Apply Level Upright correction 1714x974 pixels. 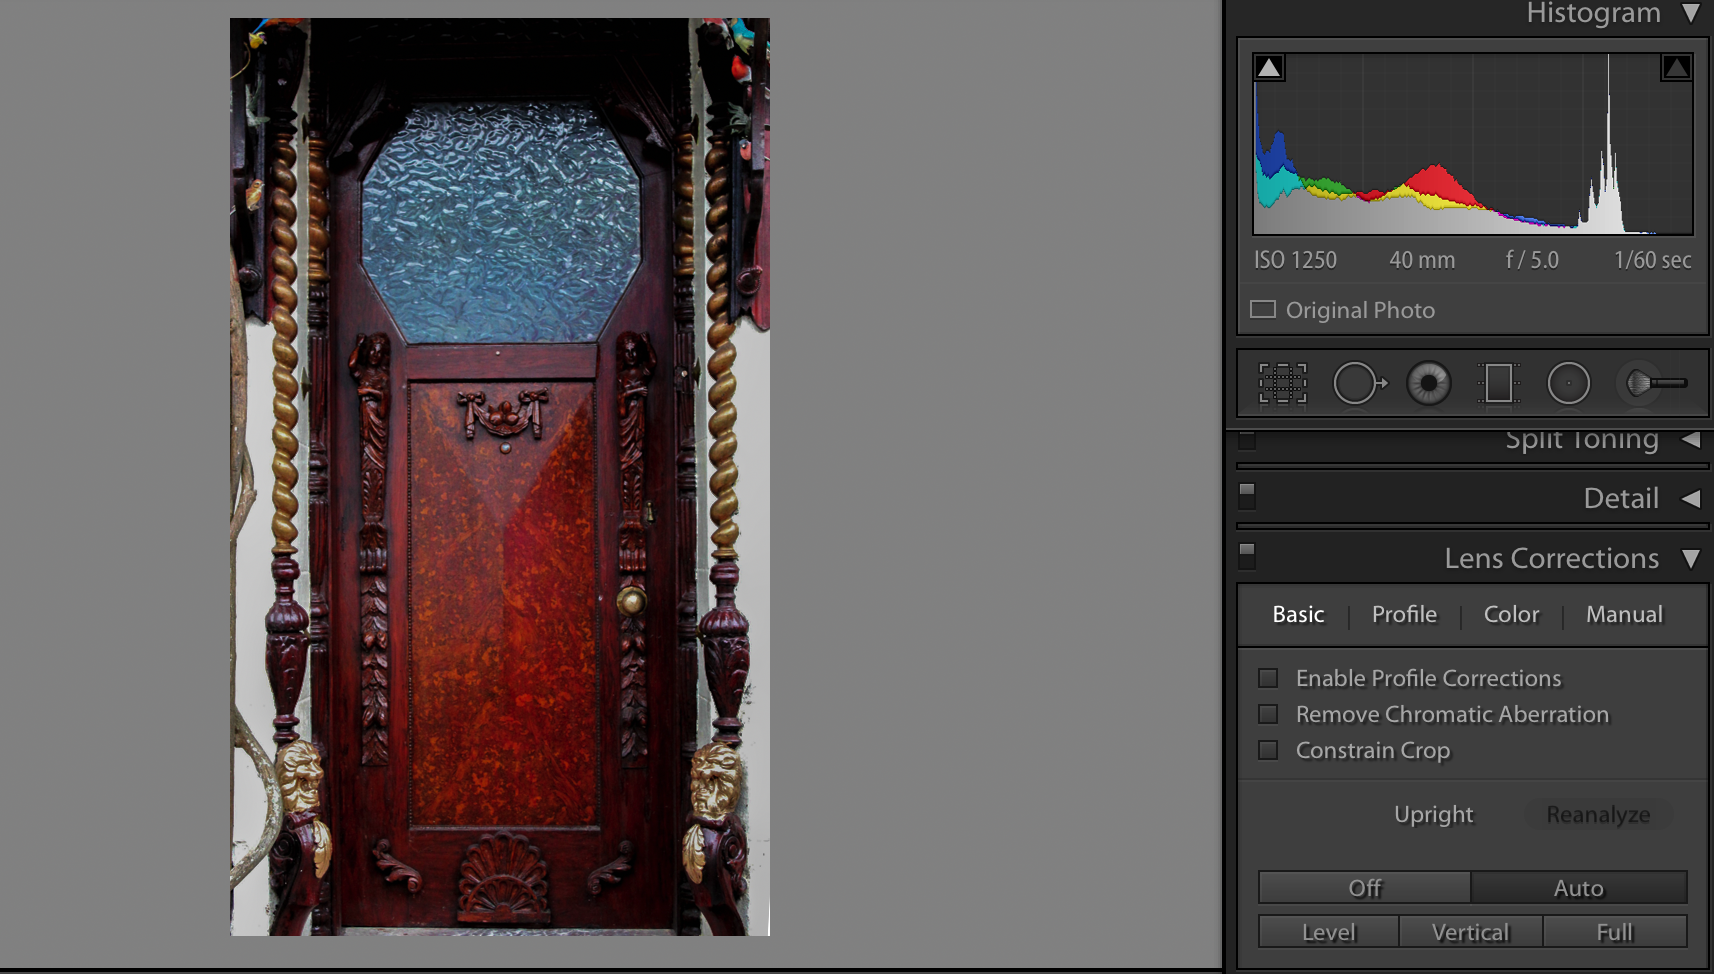pyautogui.click(x=1328, y=932)
